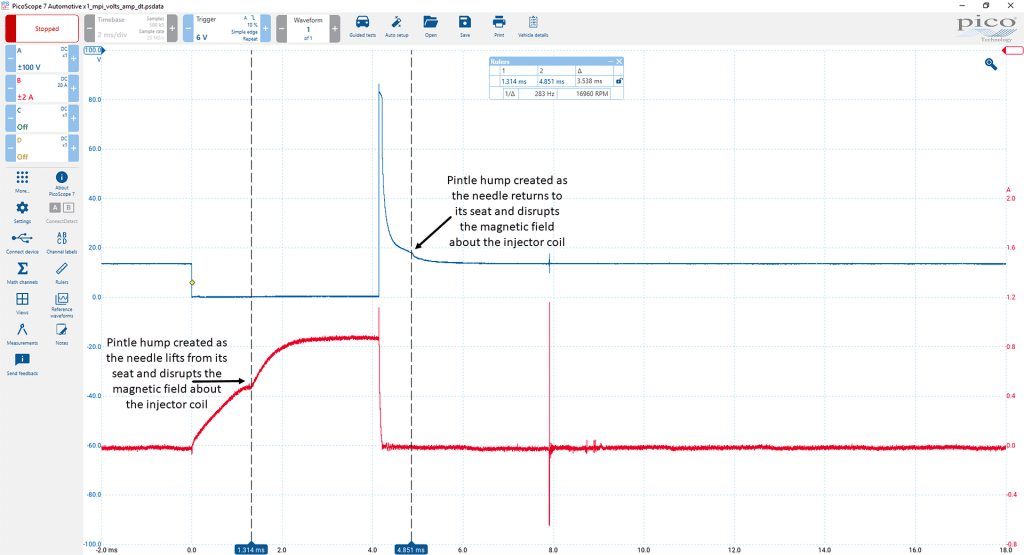1024x555 pixels.
Task: Click the yellow trigger marker diamond
Action: 192,283
